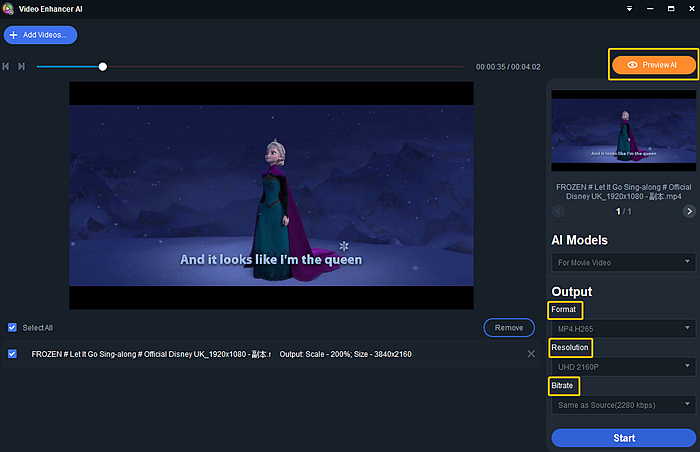Image resolution: width=700 pixels, height=452 pixels.
Task: Click the Select All label
Action: coord(38,328)
